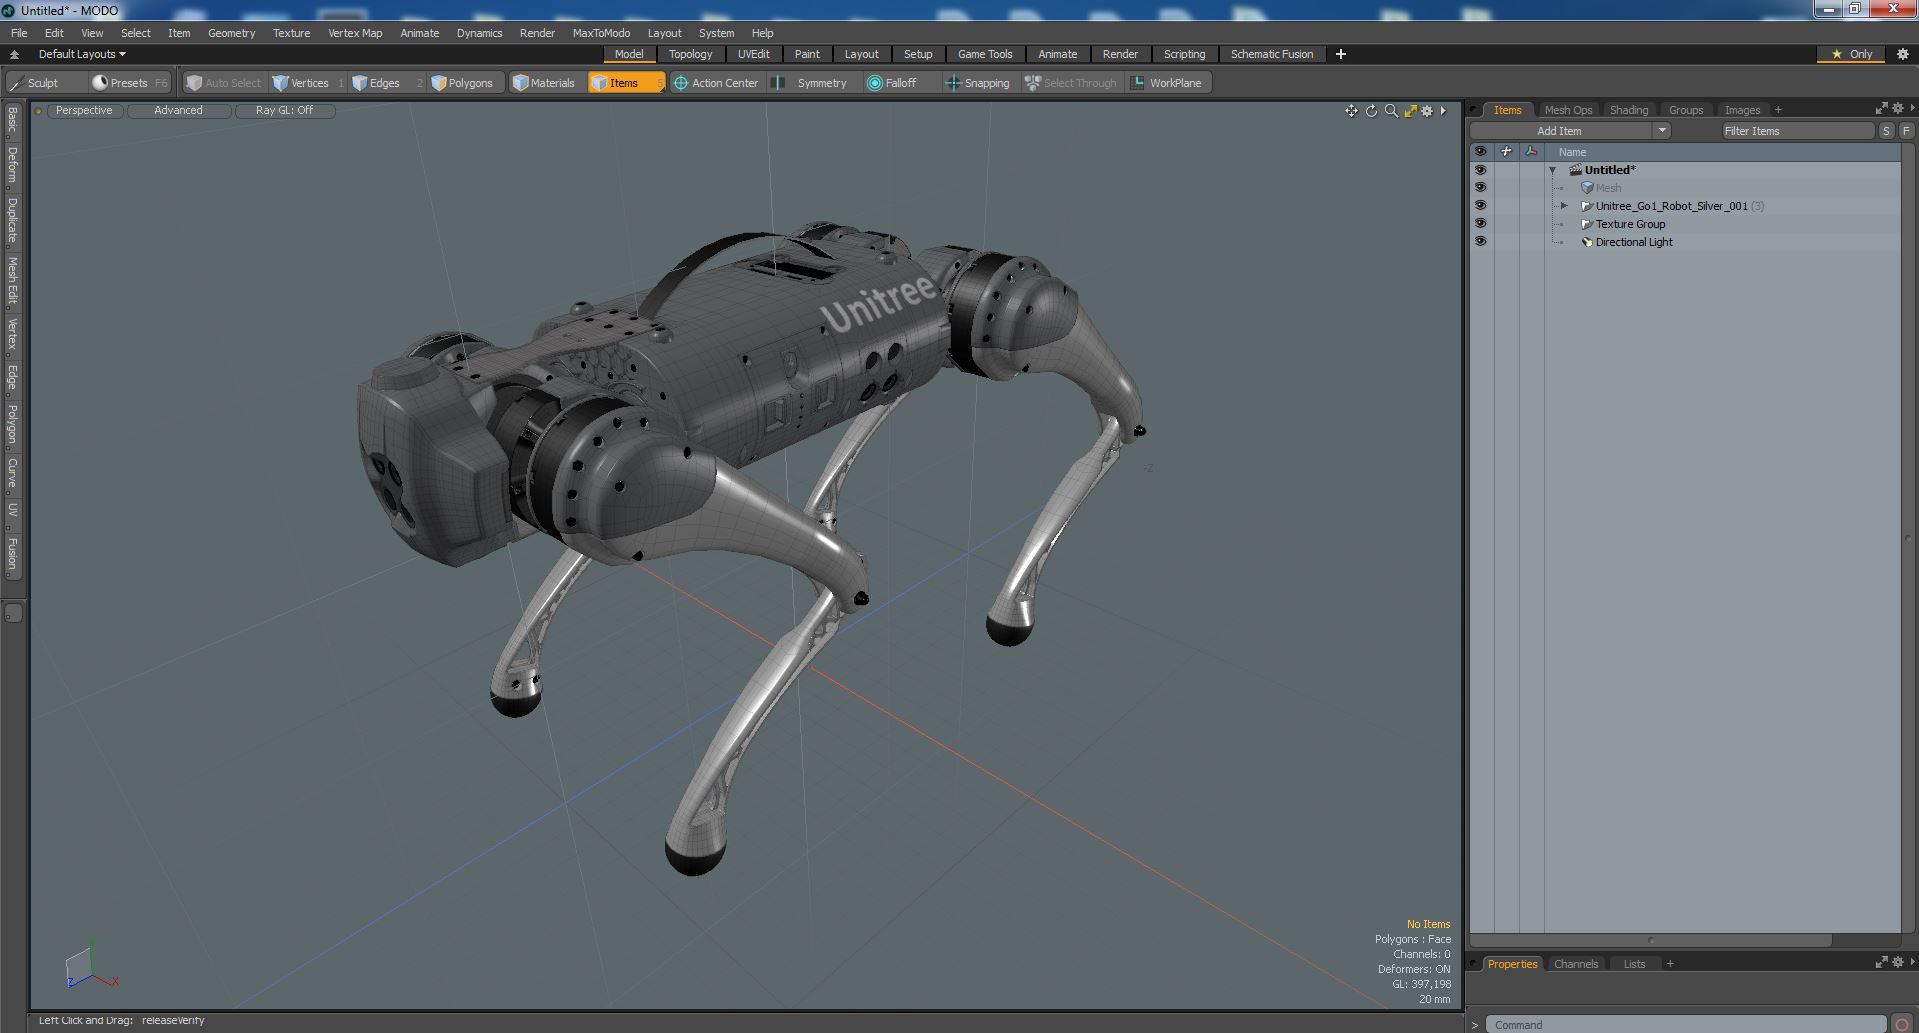Select the Texture Group item
1919x1033 pixels.
click(1630, 224)
